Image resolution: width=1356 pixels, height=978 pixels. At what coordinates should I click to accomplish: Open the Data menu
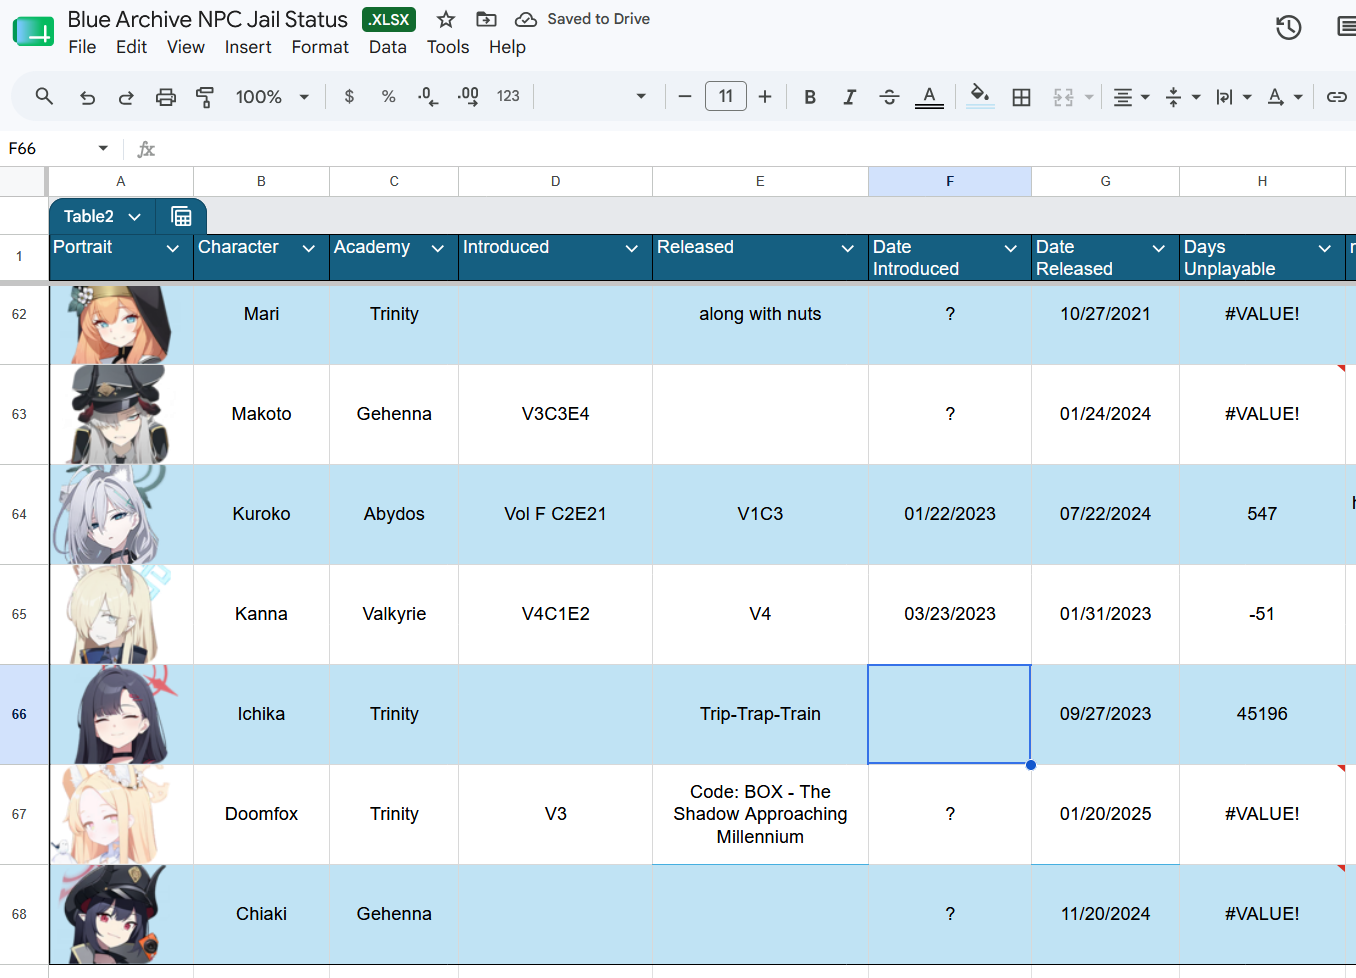pyautogui.click(x=388, y=47)
